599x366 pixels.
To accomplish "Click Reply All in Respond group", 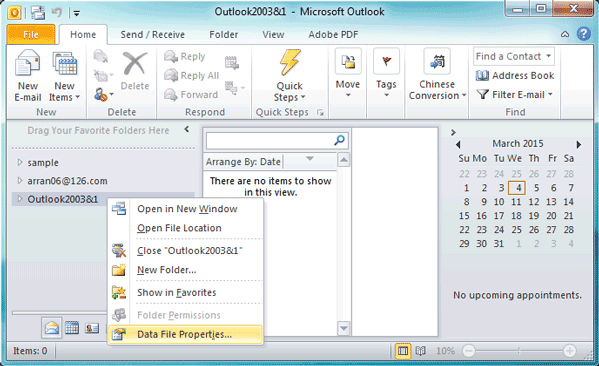I will click(x=191, y=75).
